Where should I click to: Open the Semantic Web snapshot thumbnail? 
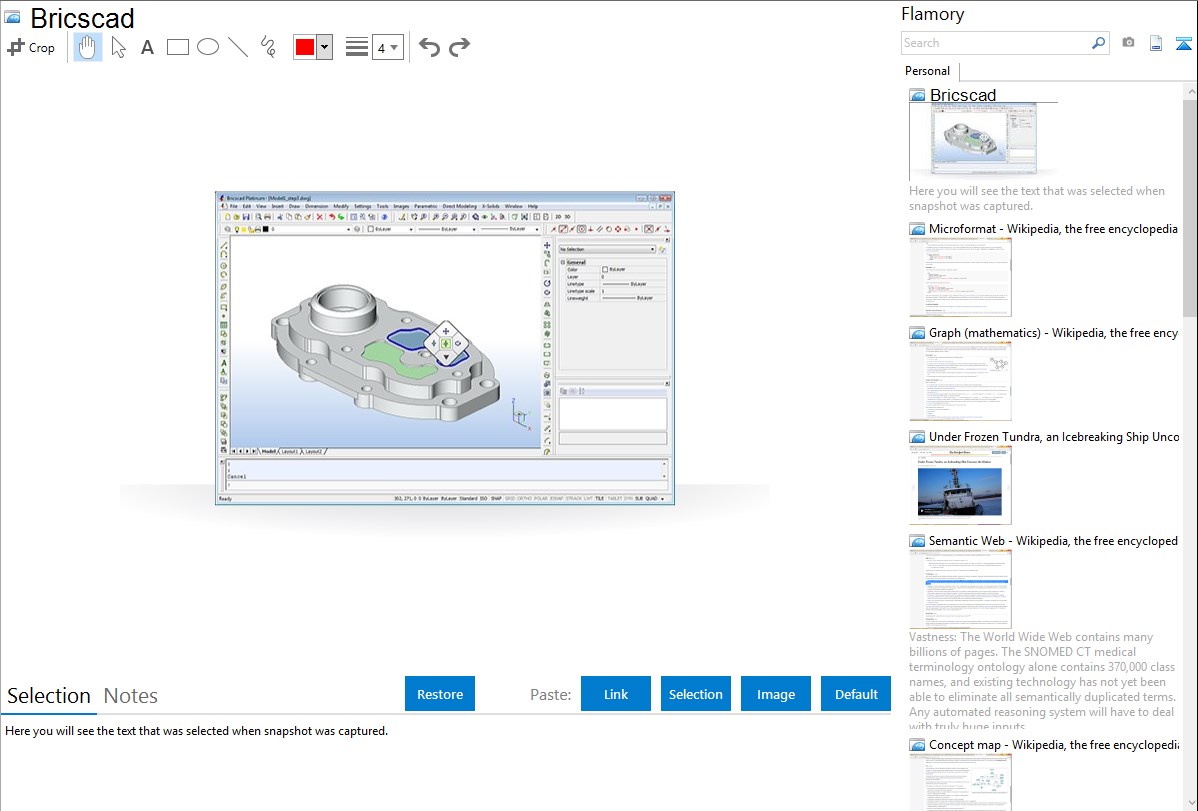click(x=960, y=589)
